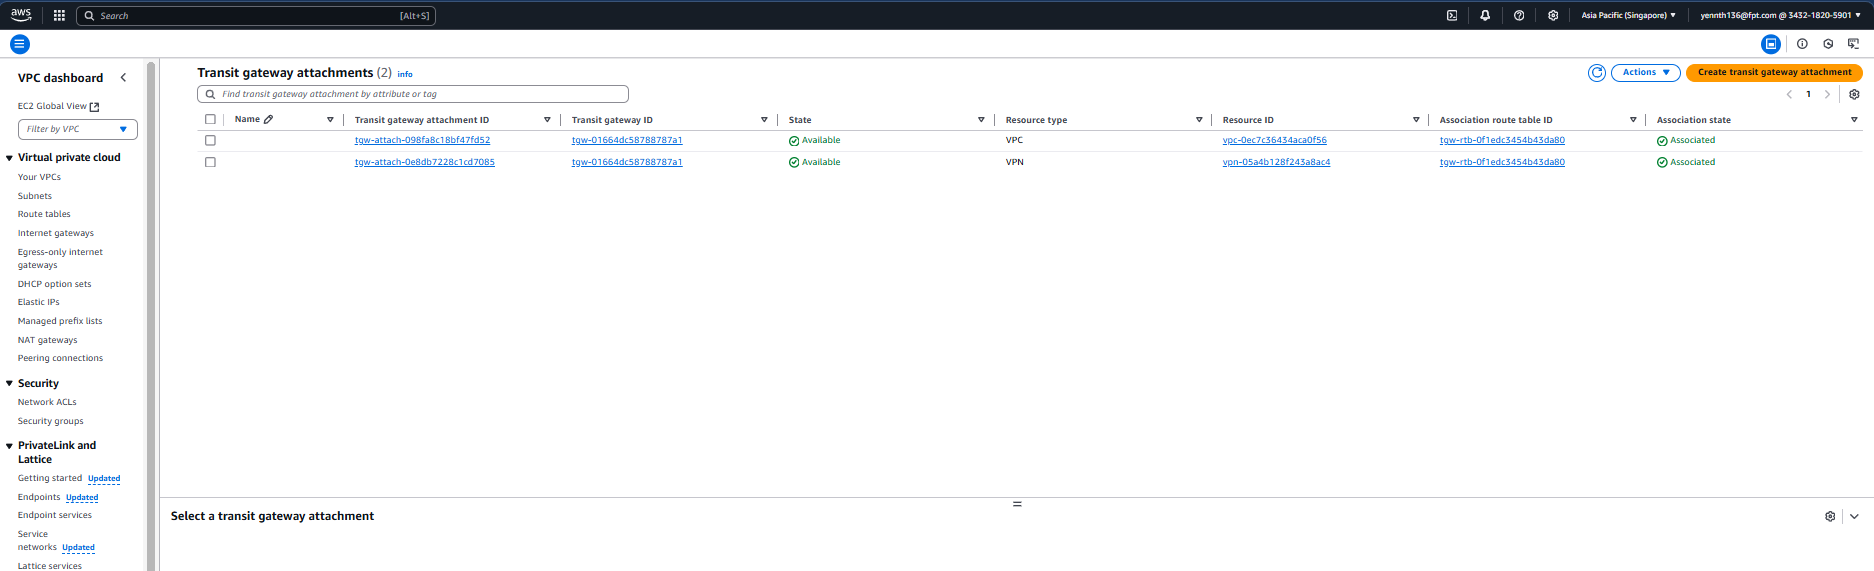1874x571 pixels.
Task: Open the notifications bell
Action: click(1485, 16)
